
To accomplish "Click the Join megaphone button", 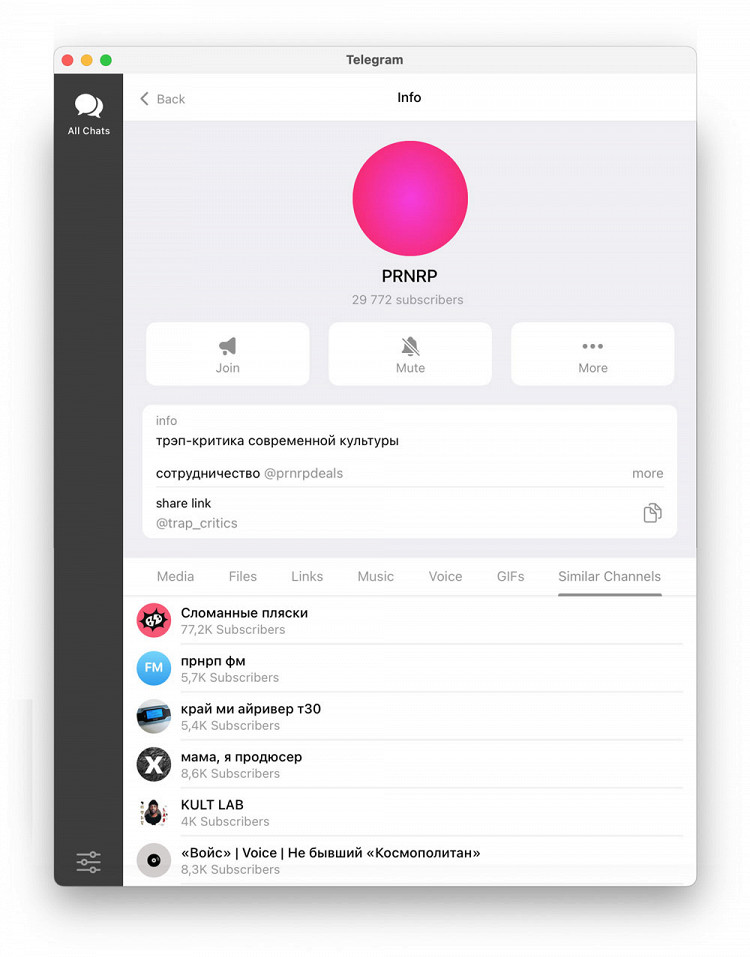I will (x=228, y=354).
